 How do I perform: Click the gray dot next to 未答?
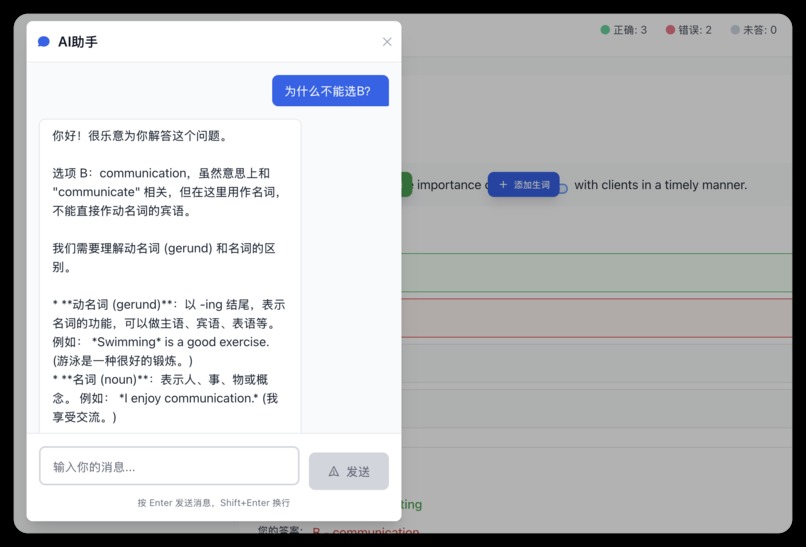coord(735,30)
